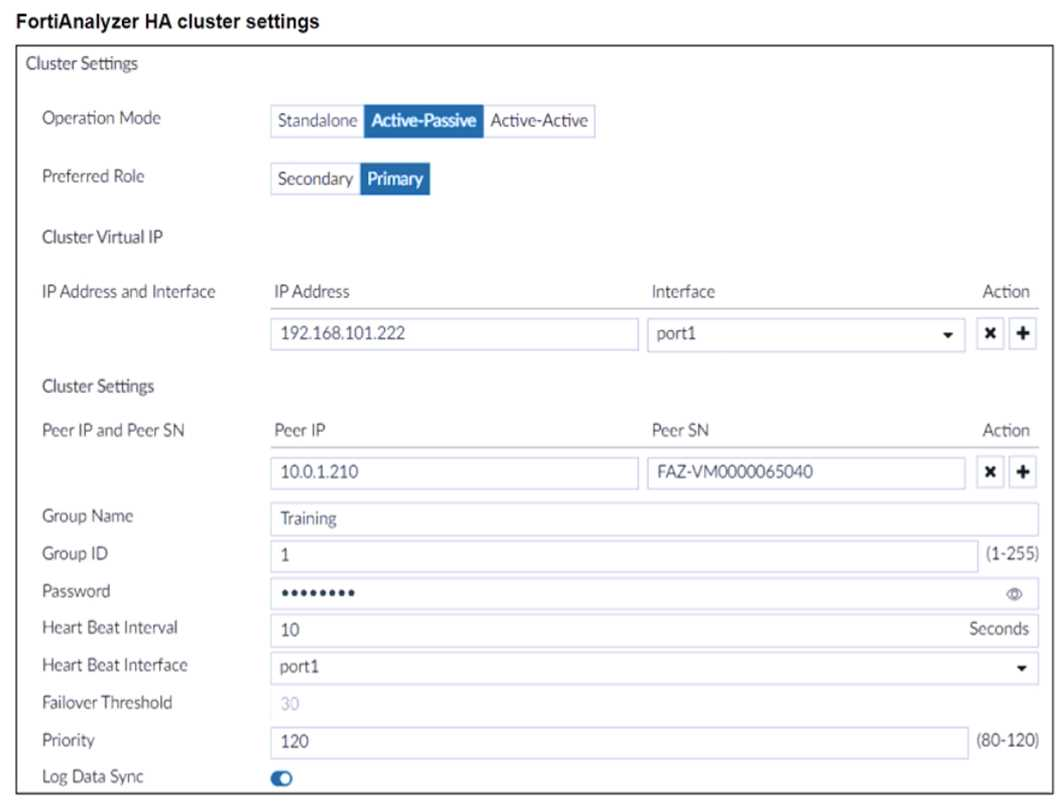The width and height of the screenshot is (1060, 803).
Task: Add another Cluster Virtual IP row
Action: pyautogui.click(x=1023, y=335)
